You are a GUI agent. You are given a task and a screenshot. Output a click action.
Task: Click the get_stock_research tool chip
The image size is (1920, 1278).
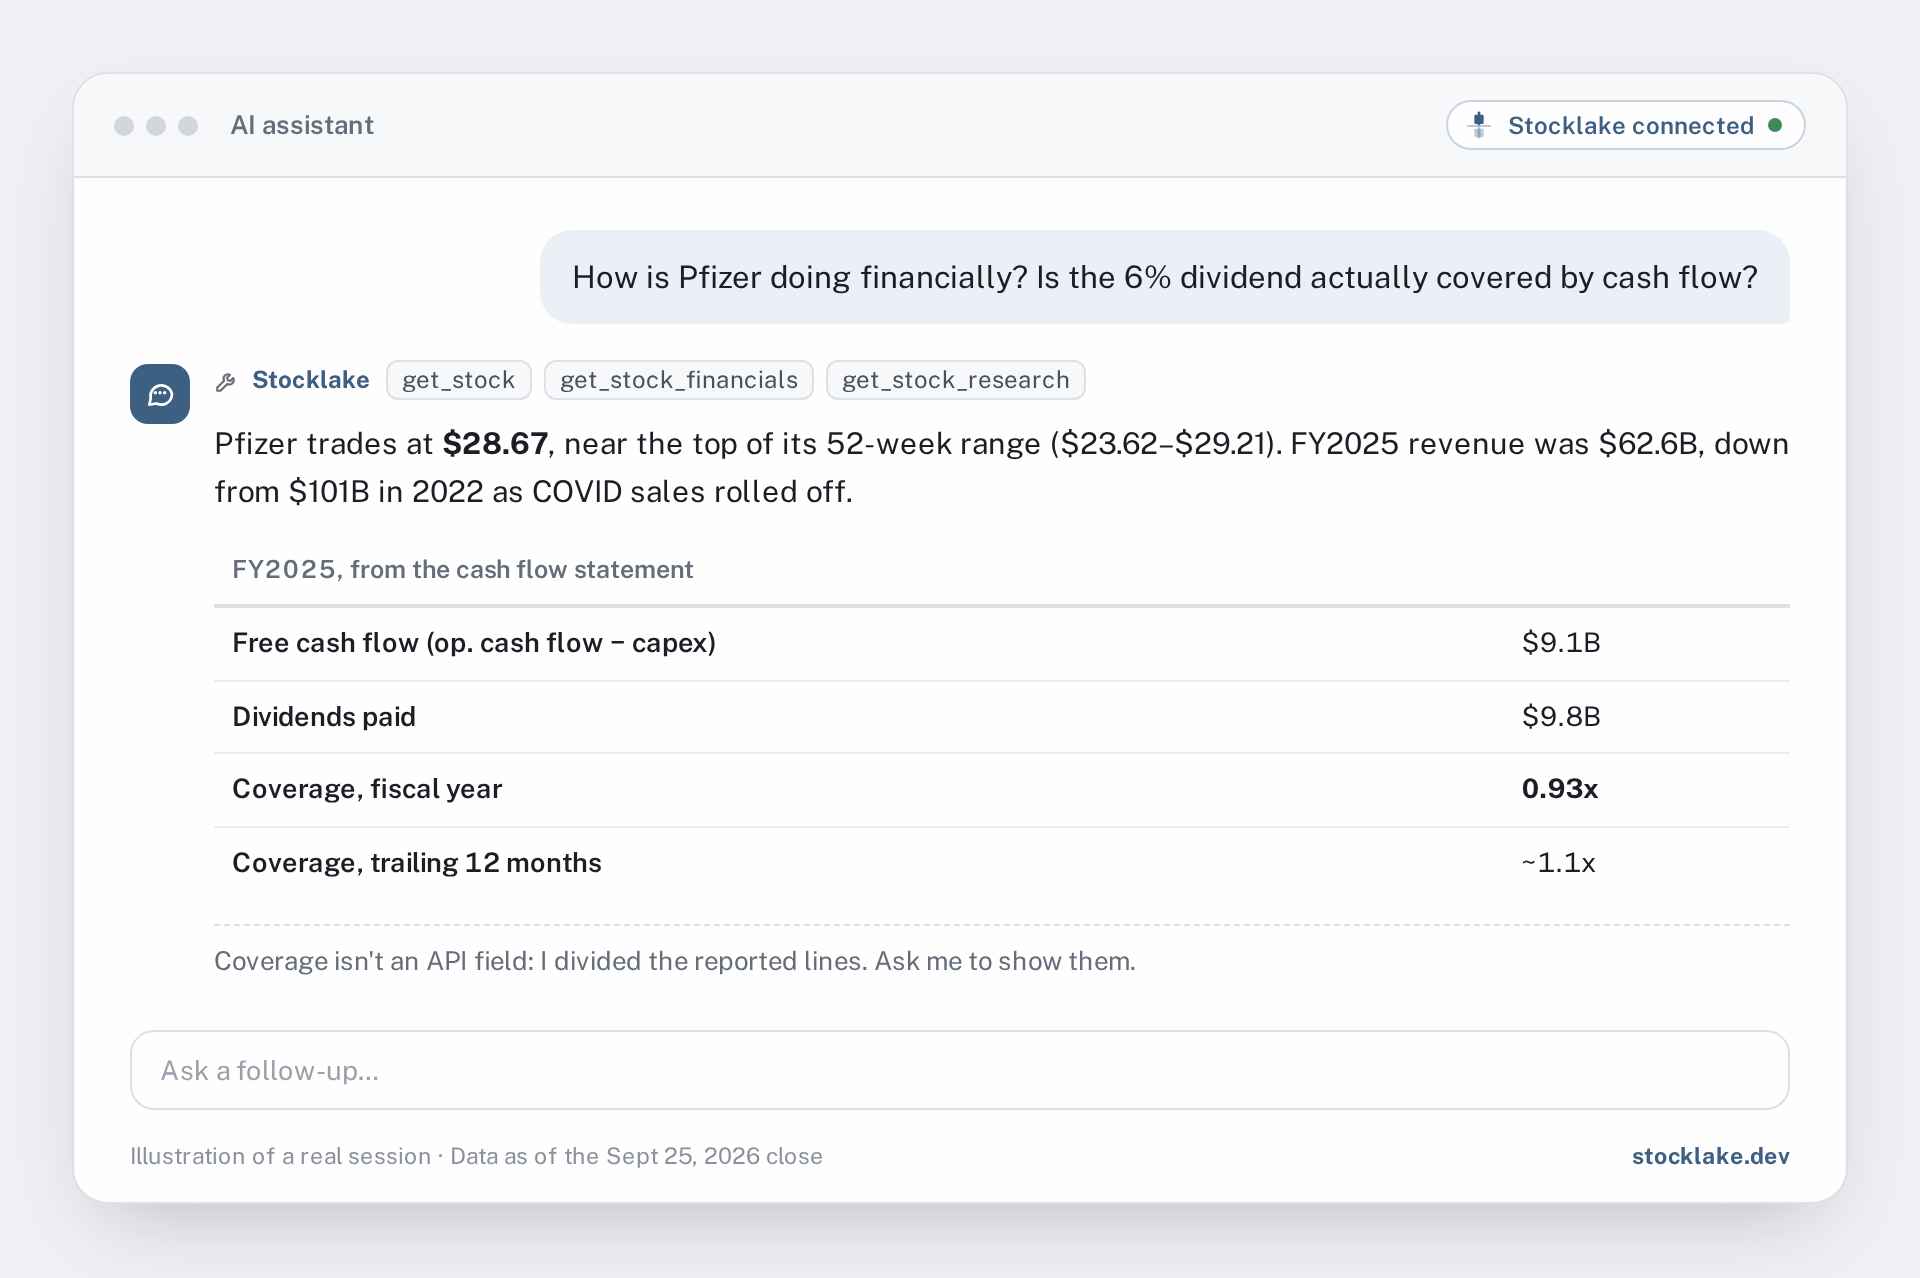tap(956, 380)
